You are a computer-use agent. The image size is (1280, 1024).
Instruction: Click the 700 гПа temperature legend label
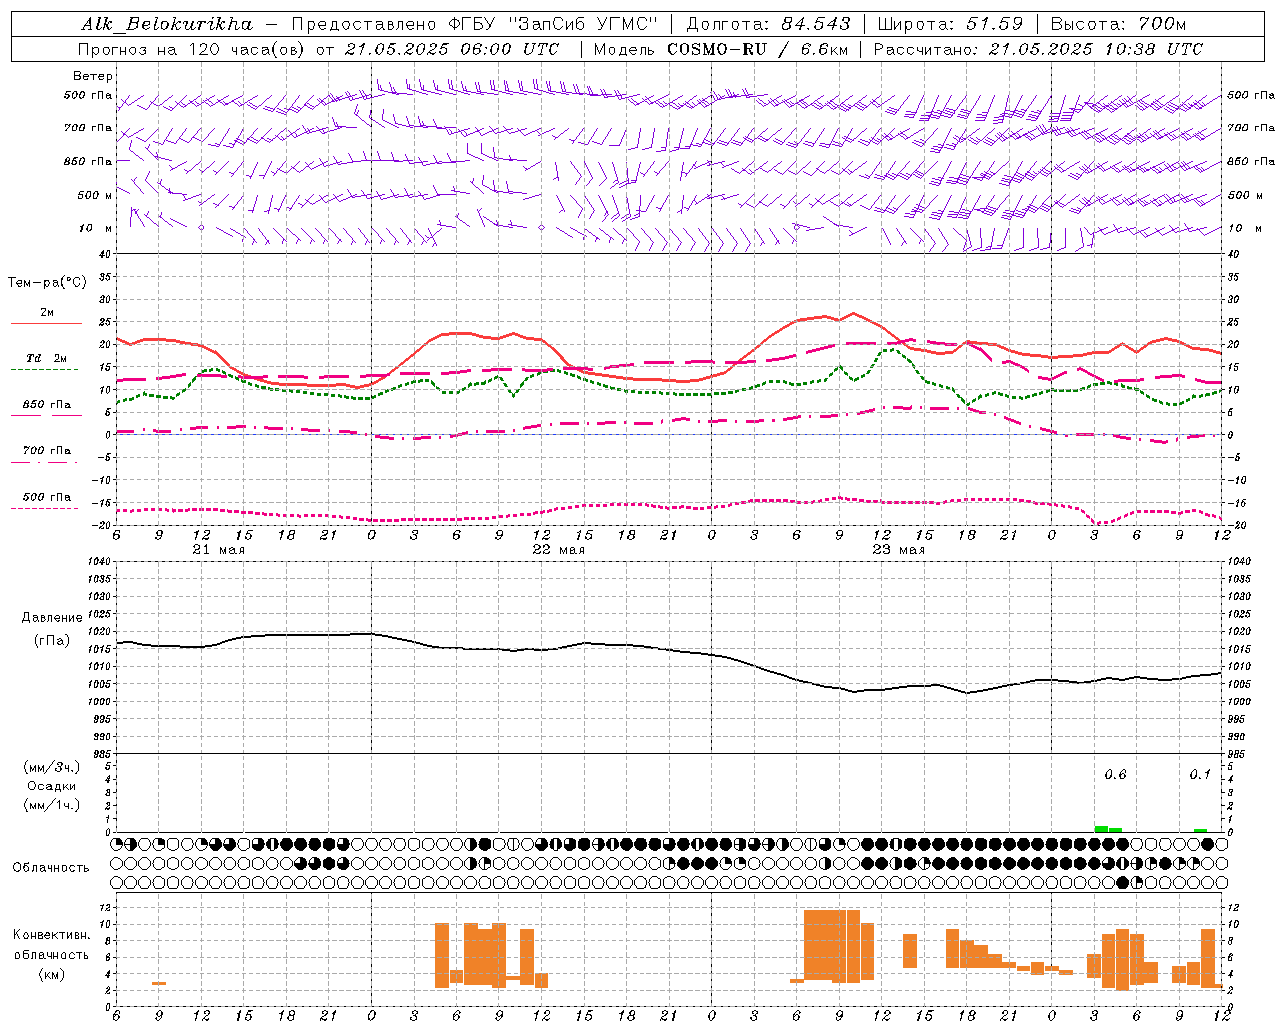click(47, 450)
